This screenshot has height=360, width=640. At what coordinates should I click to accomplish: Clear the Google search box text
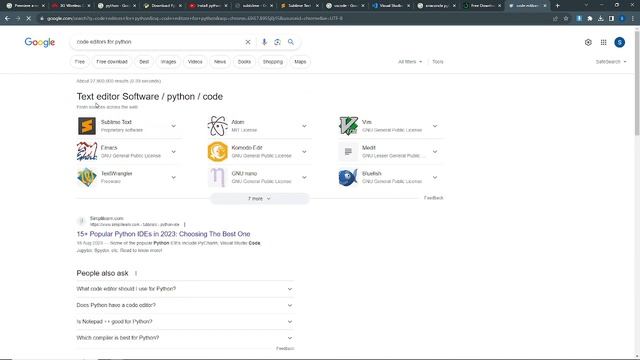pos(248,42)
